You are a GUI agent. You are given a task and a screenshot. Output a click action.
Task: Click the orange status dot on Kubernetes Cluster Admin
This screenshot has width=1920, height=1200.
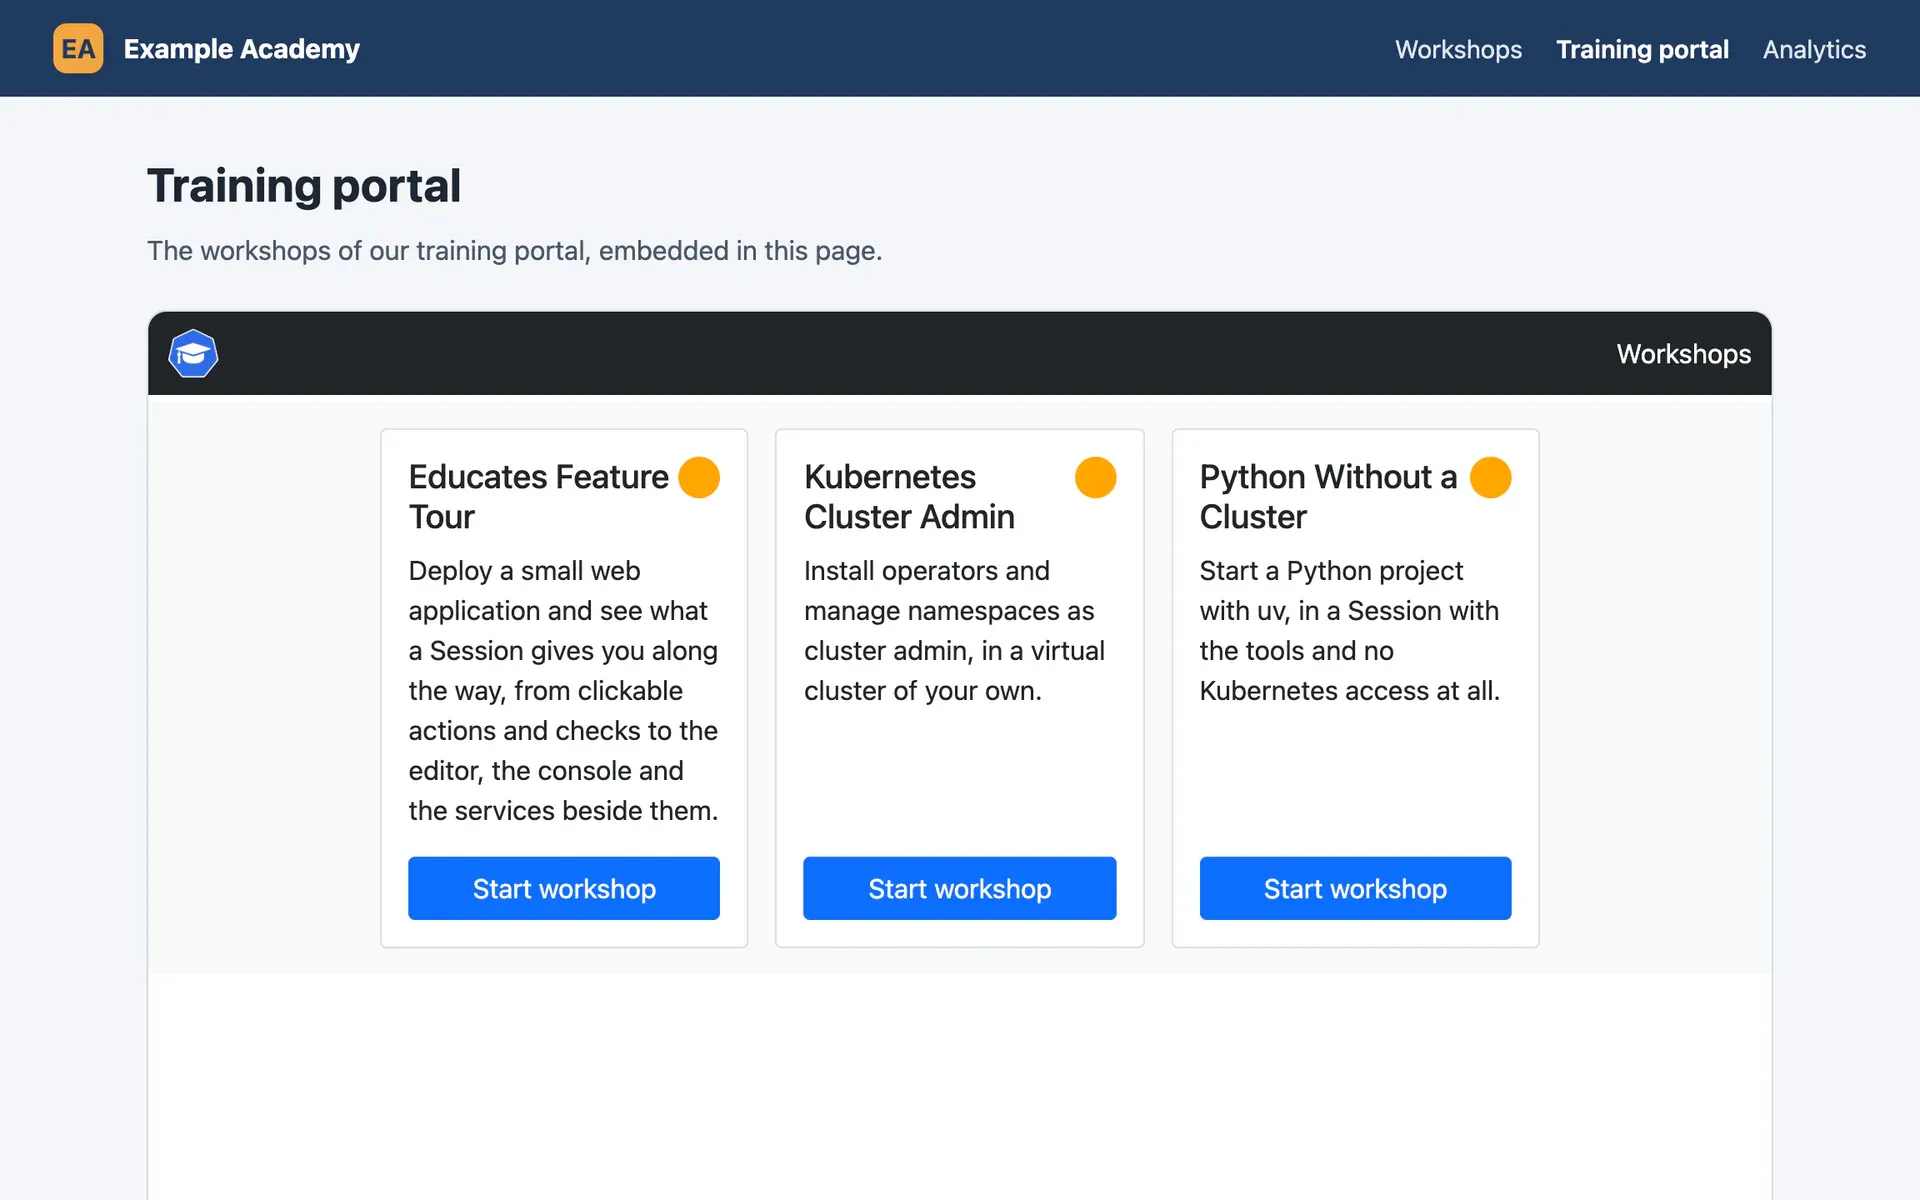click(1095, 477)
